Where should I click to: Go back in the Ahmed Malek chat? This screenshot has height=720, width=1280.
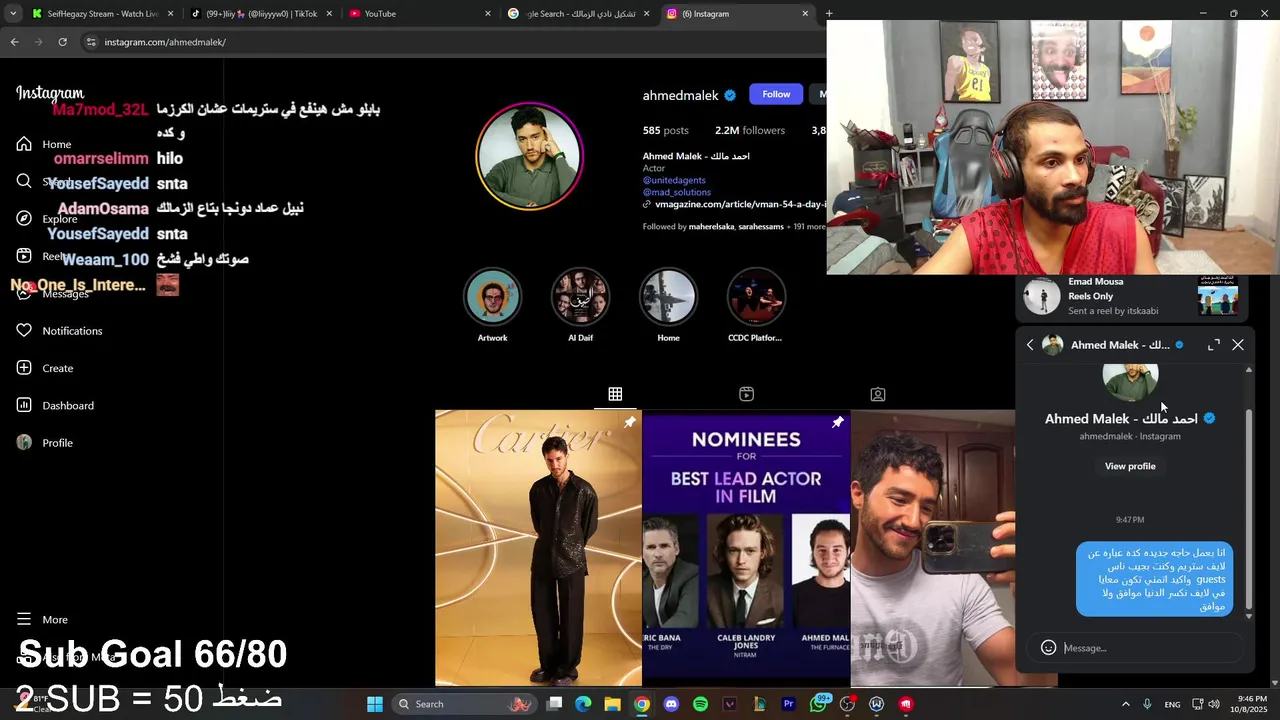tap(1030, 345)
